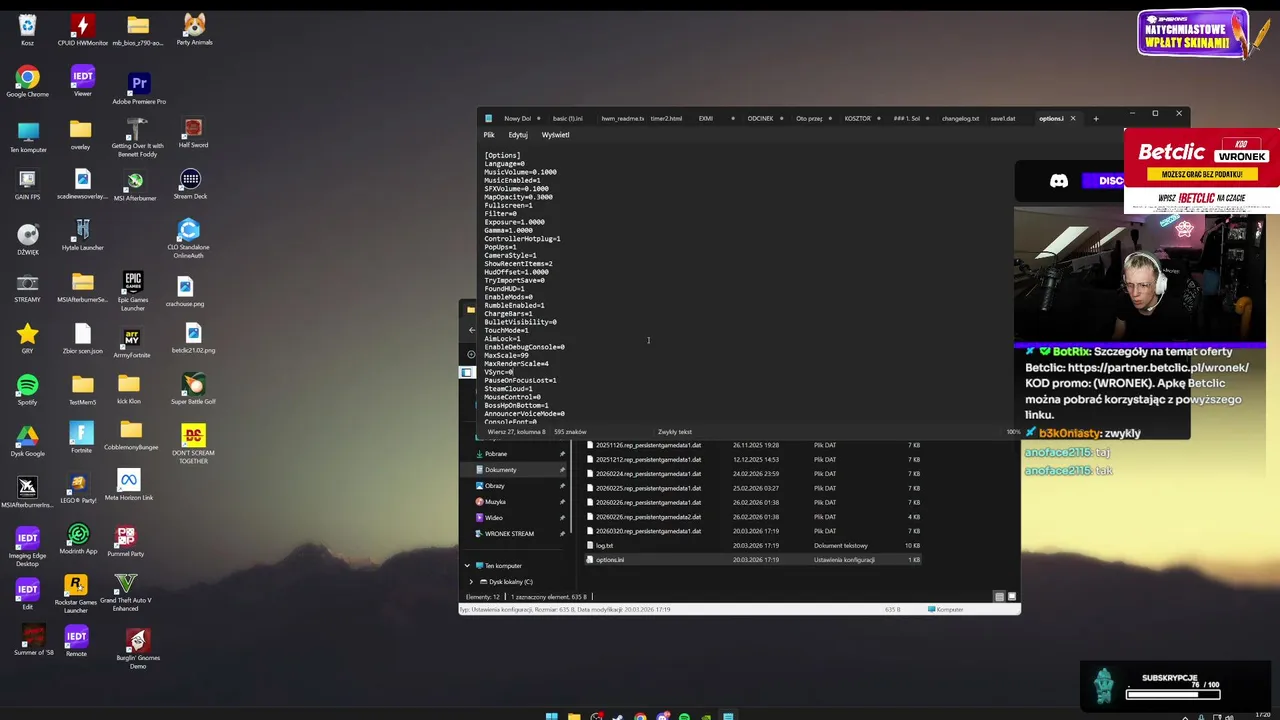Open File Explorer from the taskbar

click(x=574, y=716)
